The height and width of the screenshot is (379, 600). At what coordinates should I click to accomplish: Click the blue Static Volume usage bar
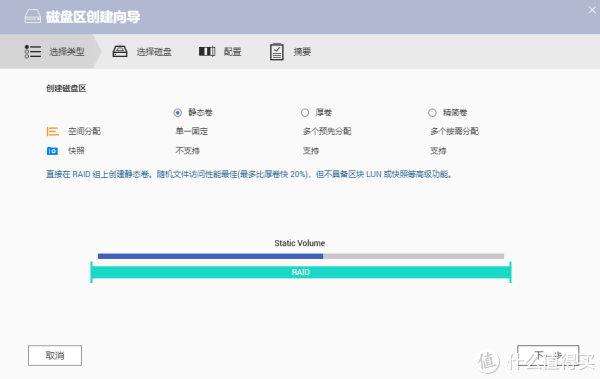(x=210, y=256)
